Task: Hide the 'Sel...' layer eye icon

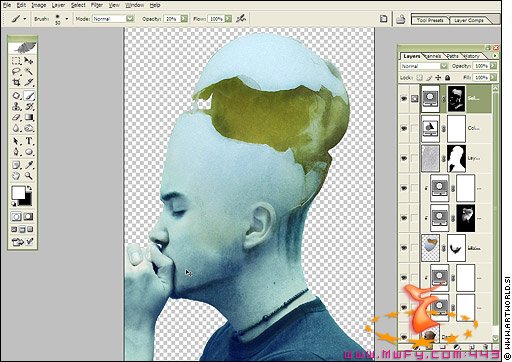Action: pos(404,99)
